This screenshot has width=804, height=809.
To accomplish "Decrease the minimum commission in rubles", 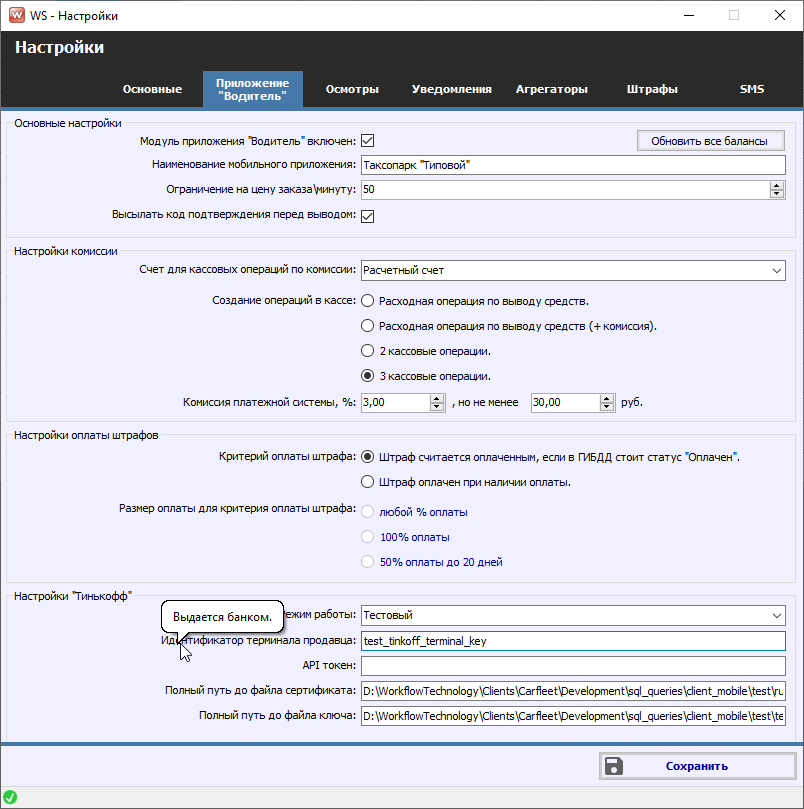I will [607, 407].
